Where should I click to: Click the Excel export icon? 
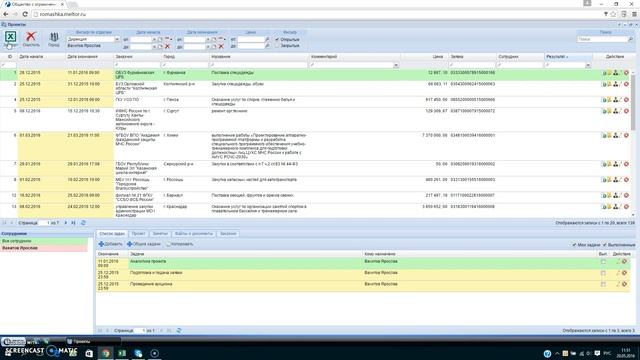pyautogui.click(x=10, y=36)
